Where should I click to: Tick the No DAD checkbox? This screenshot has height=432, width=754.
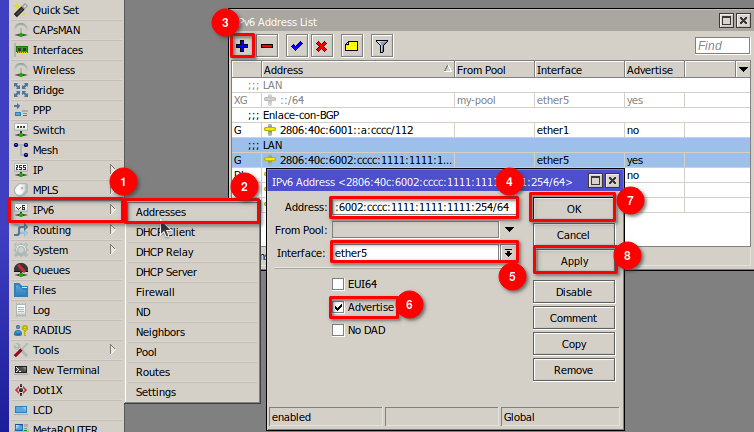click(339, 330)
